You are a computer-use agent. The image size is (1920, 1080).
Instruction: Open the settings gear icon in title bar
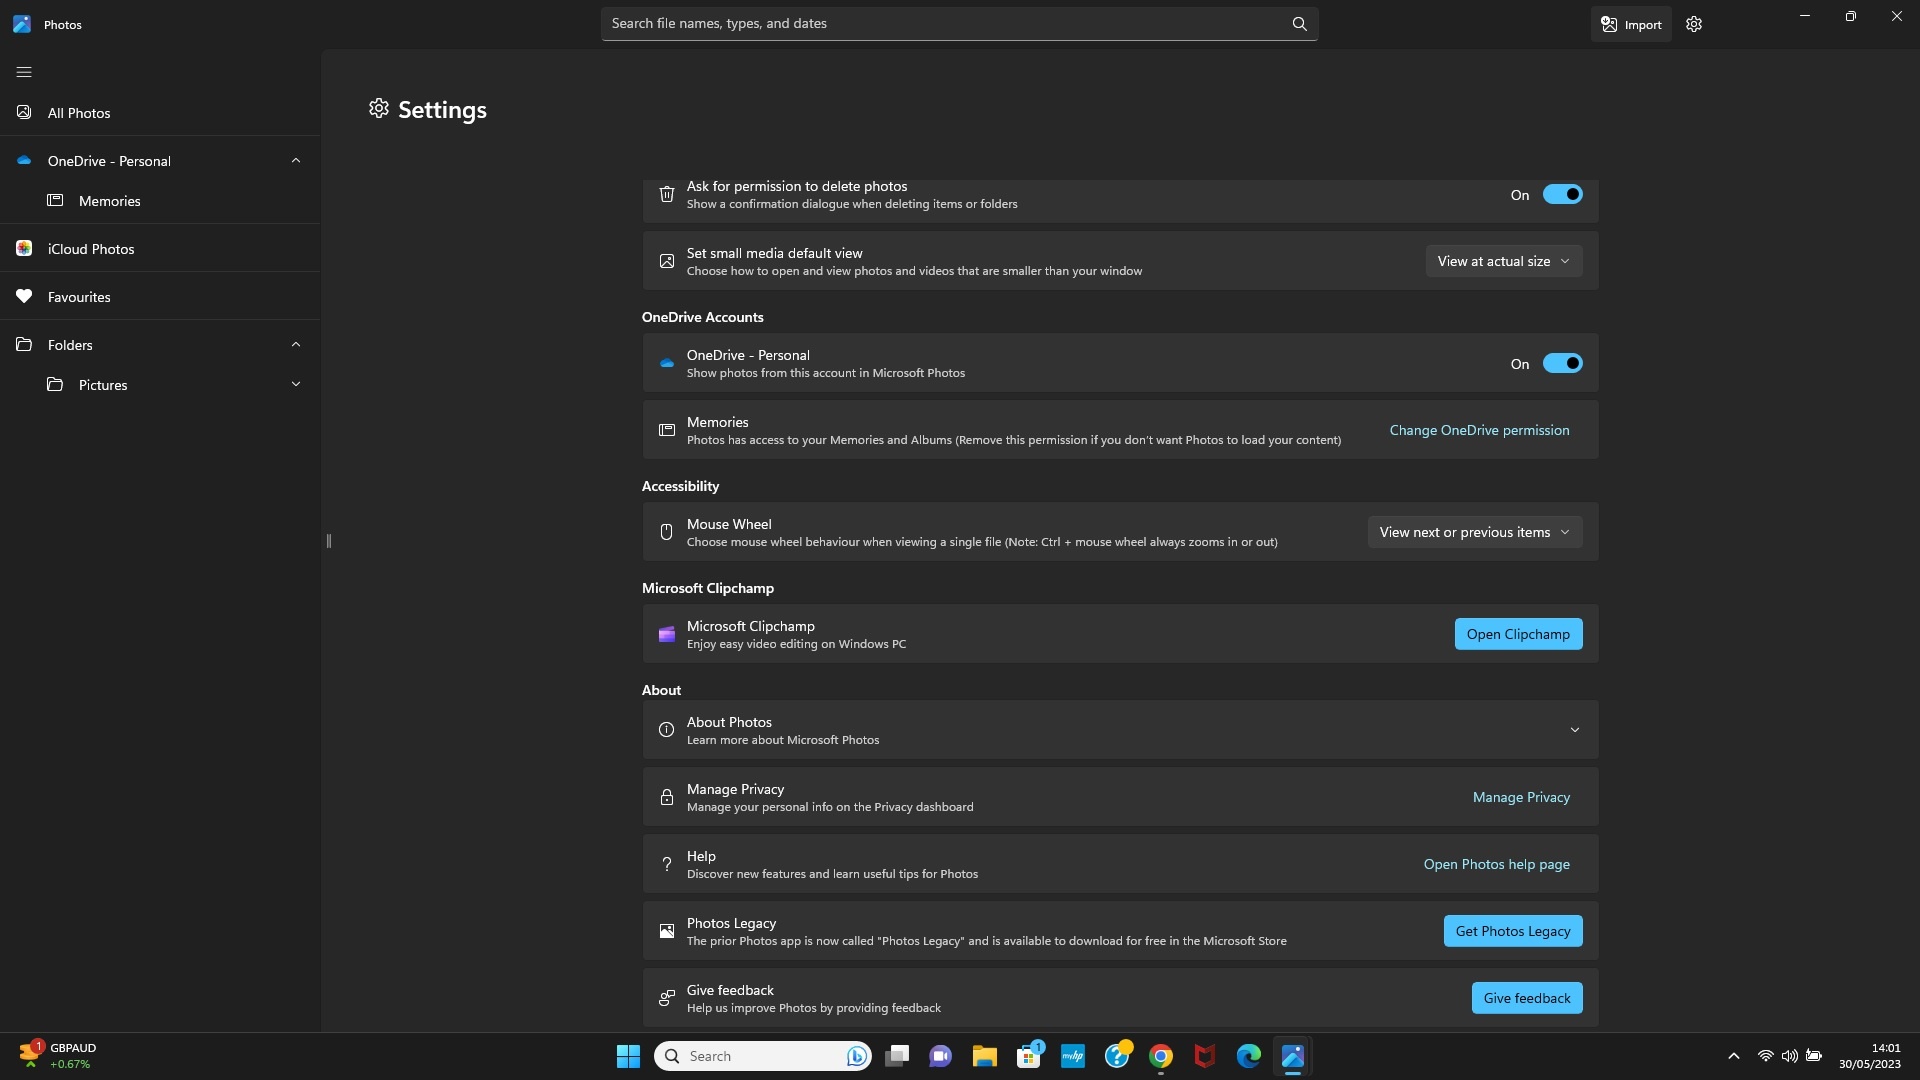point(1693,24)
